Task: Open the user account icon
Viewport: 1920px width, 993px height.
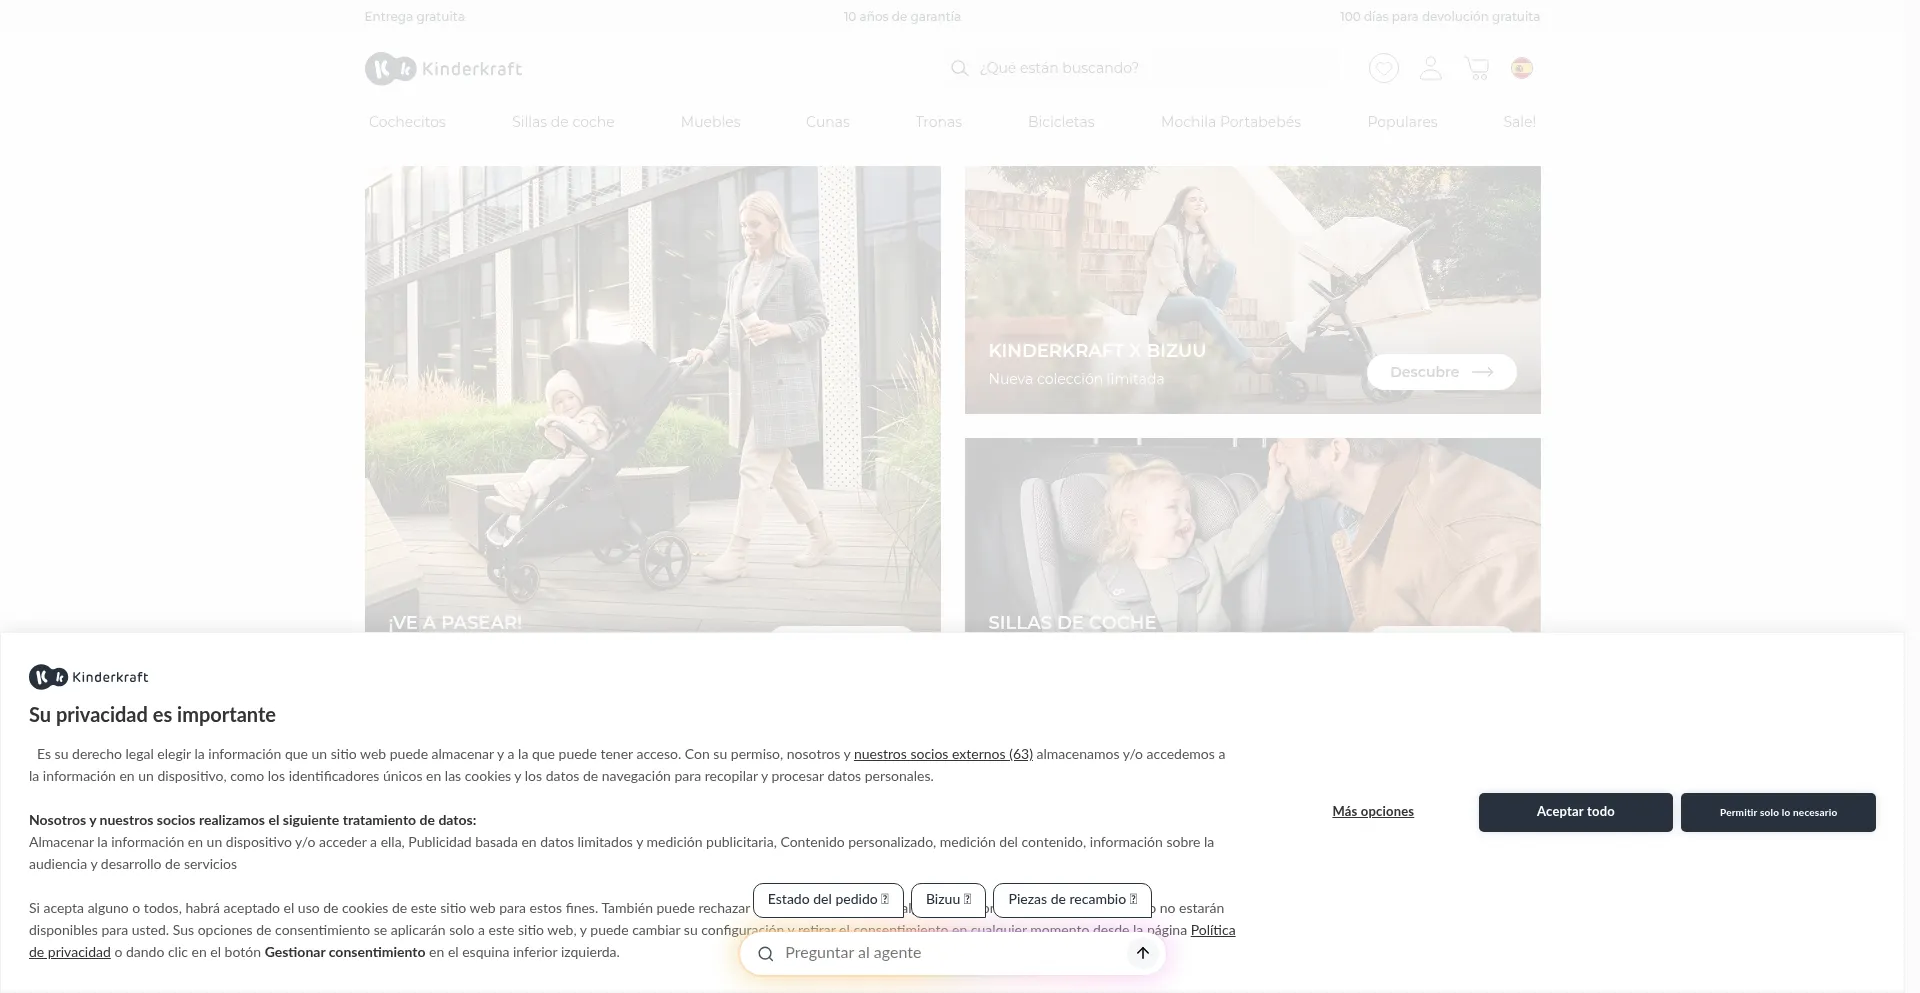Action: tap(1431, 68)
